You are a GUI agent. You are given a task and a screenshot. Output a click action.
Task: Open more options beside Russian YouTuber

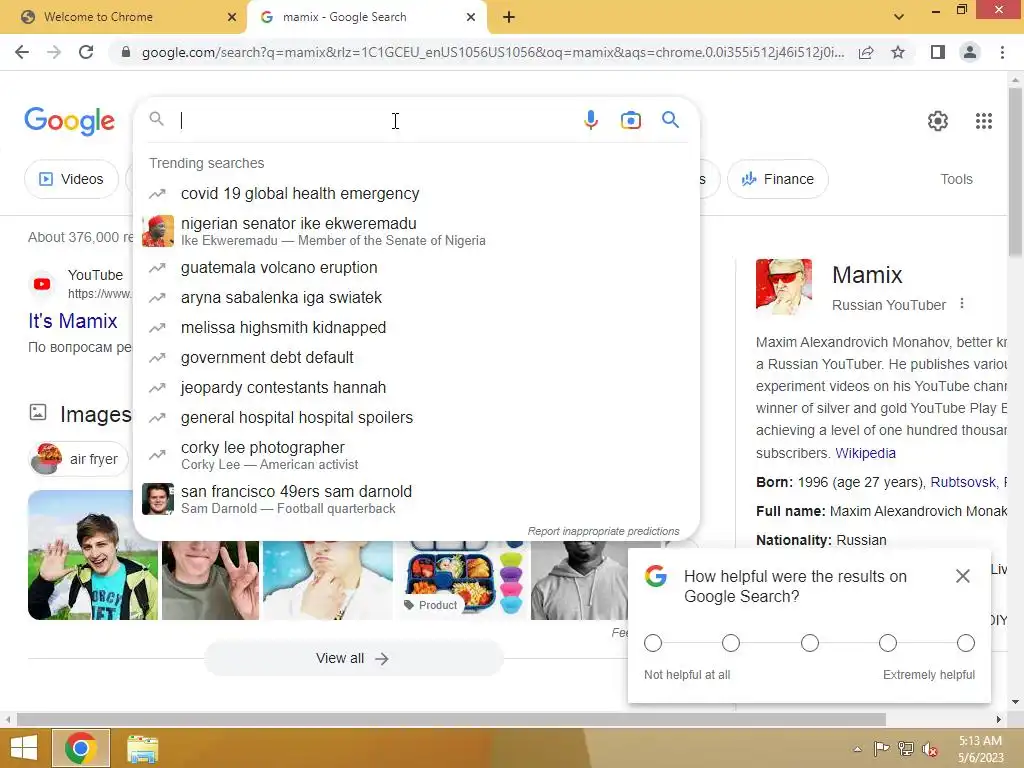(961, 304)
